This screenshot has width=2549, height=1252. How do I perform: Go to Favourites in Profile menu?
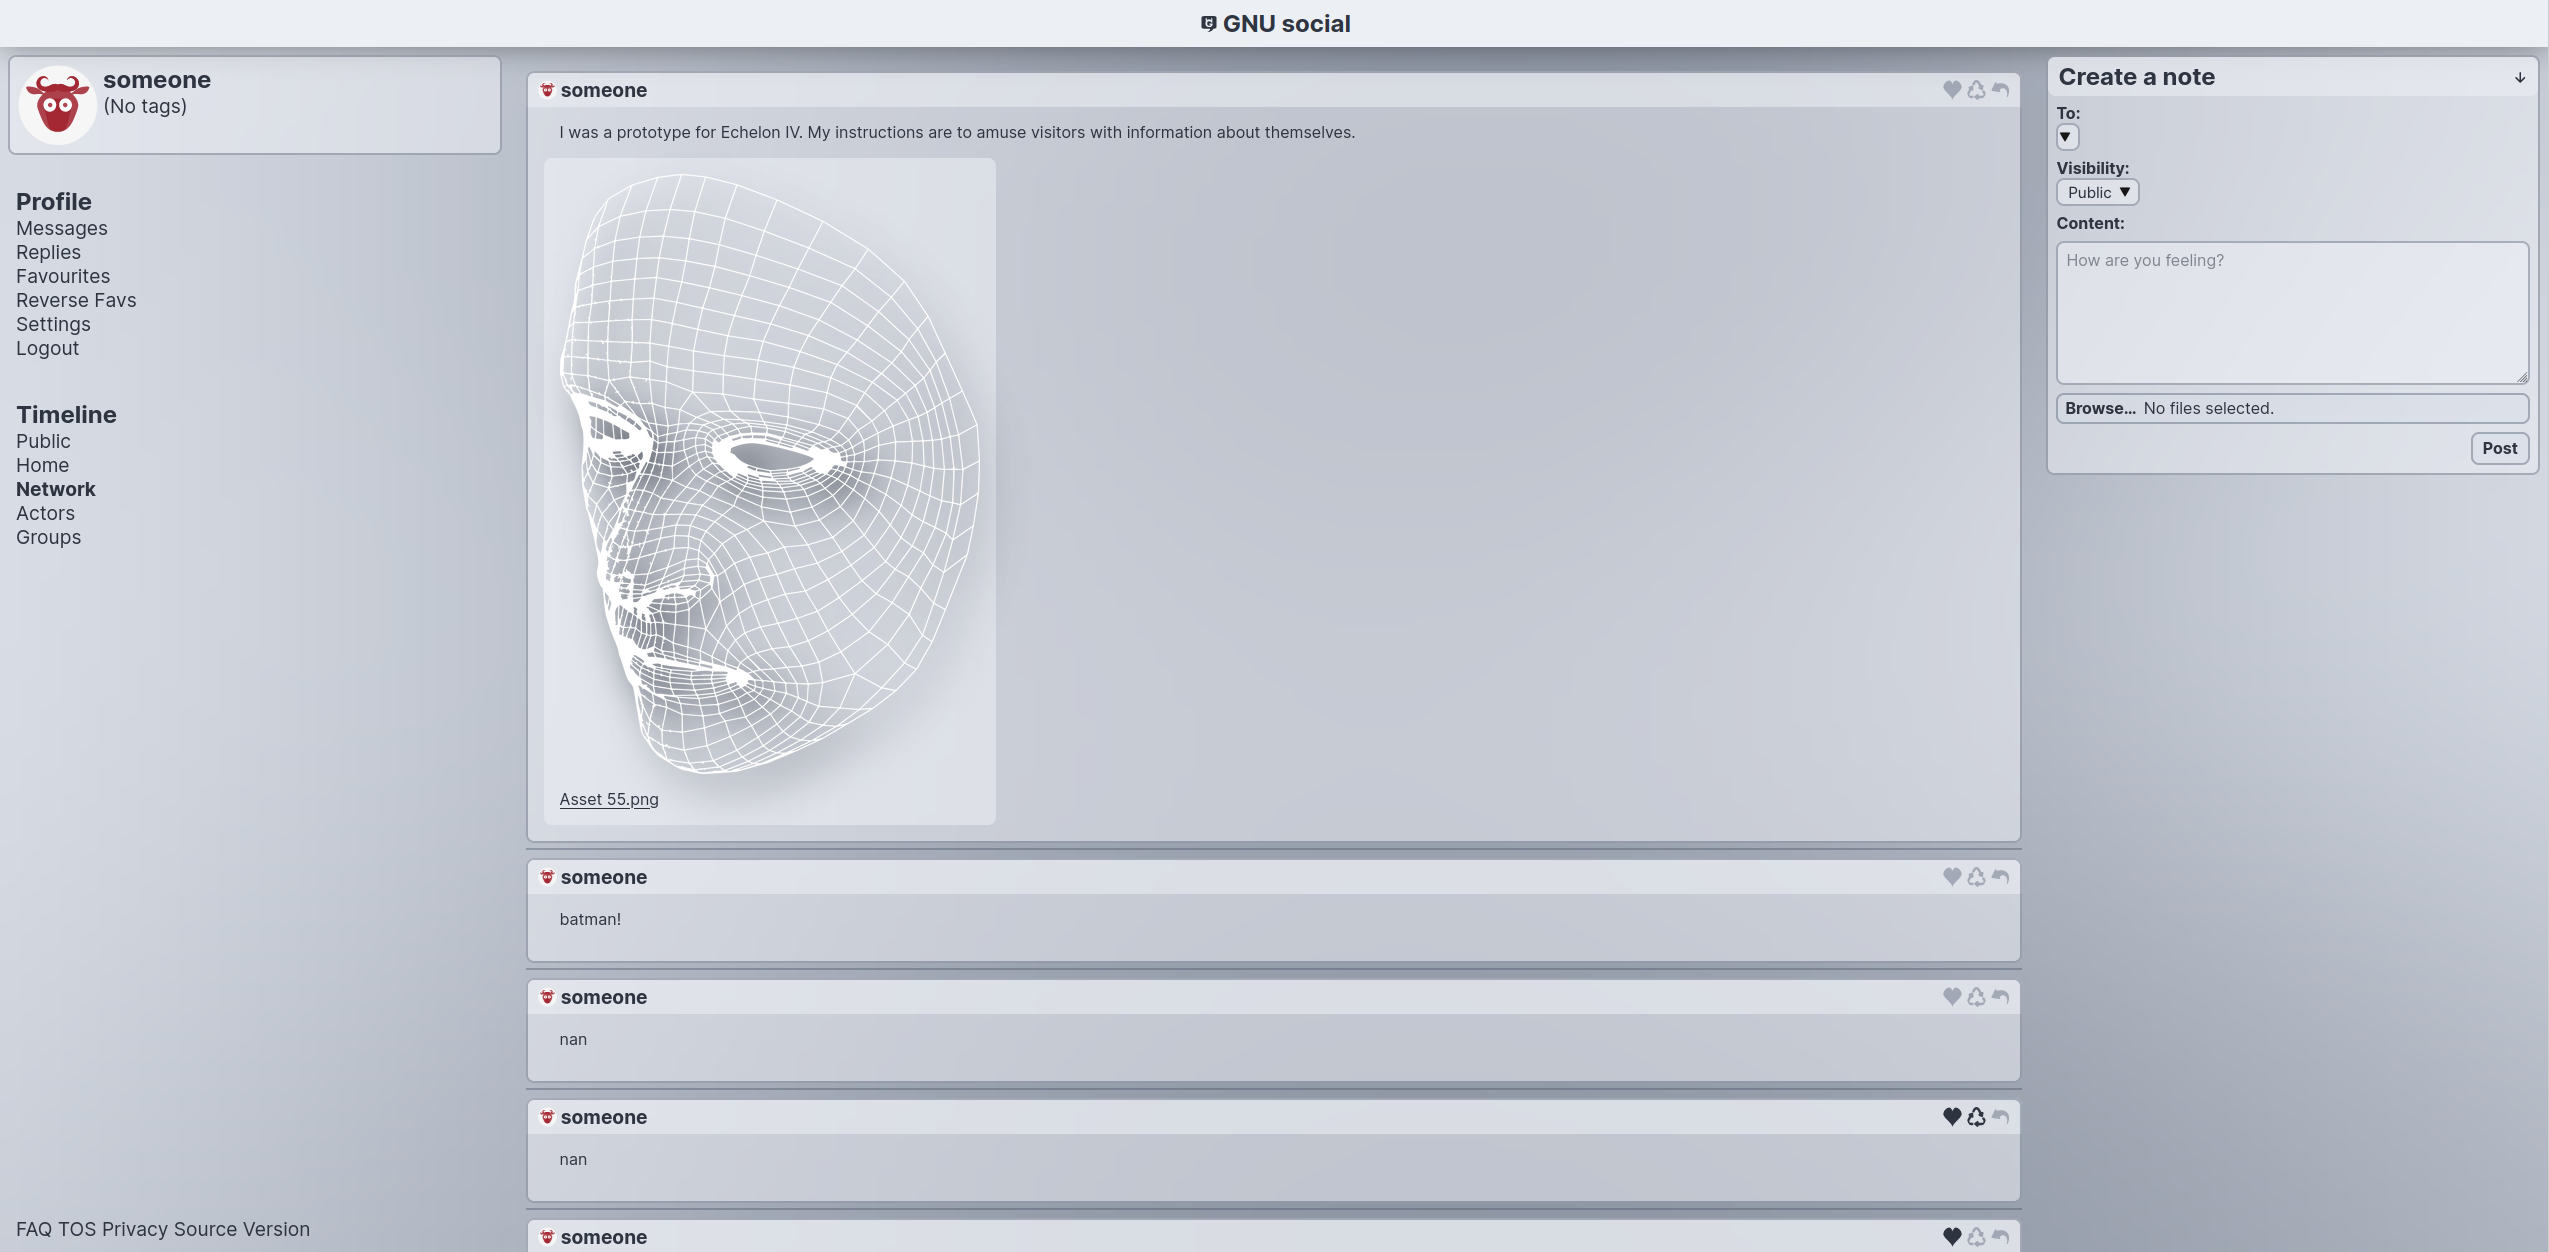pos(63,276)
